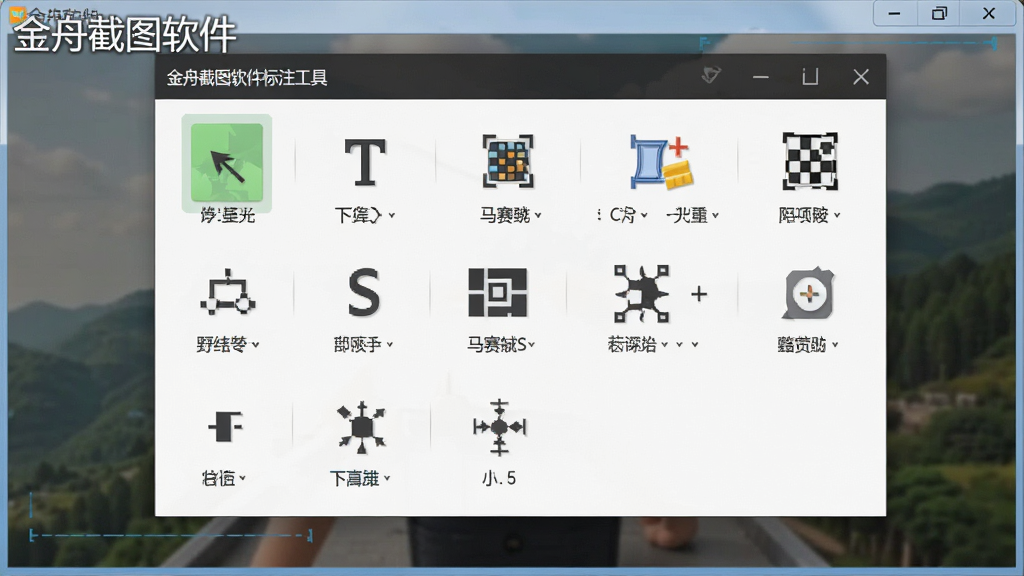
Task: Select the black-and-white checkerboard tool icon
Action: (810, 161)
